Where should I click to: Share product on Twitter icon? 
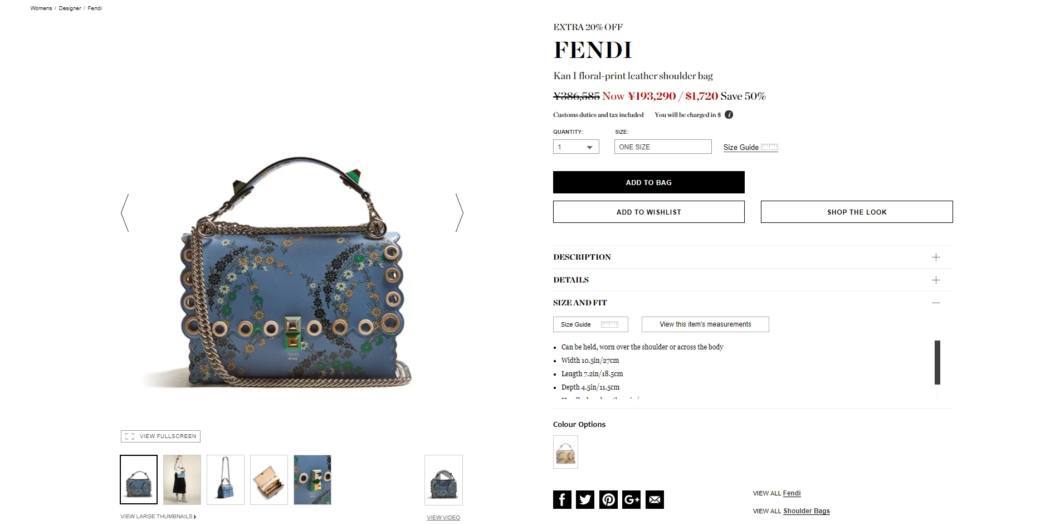(x=585, y=499)
